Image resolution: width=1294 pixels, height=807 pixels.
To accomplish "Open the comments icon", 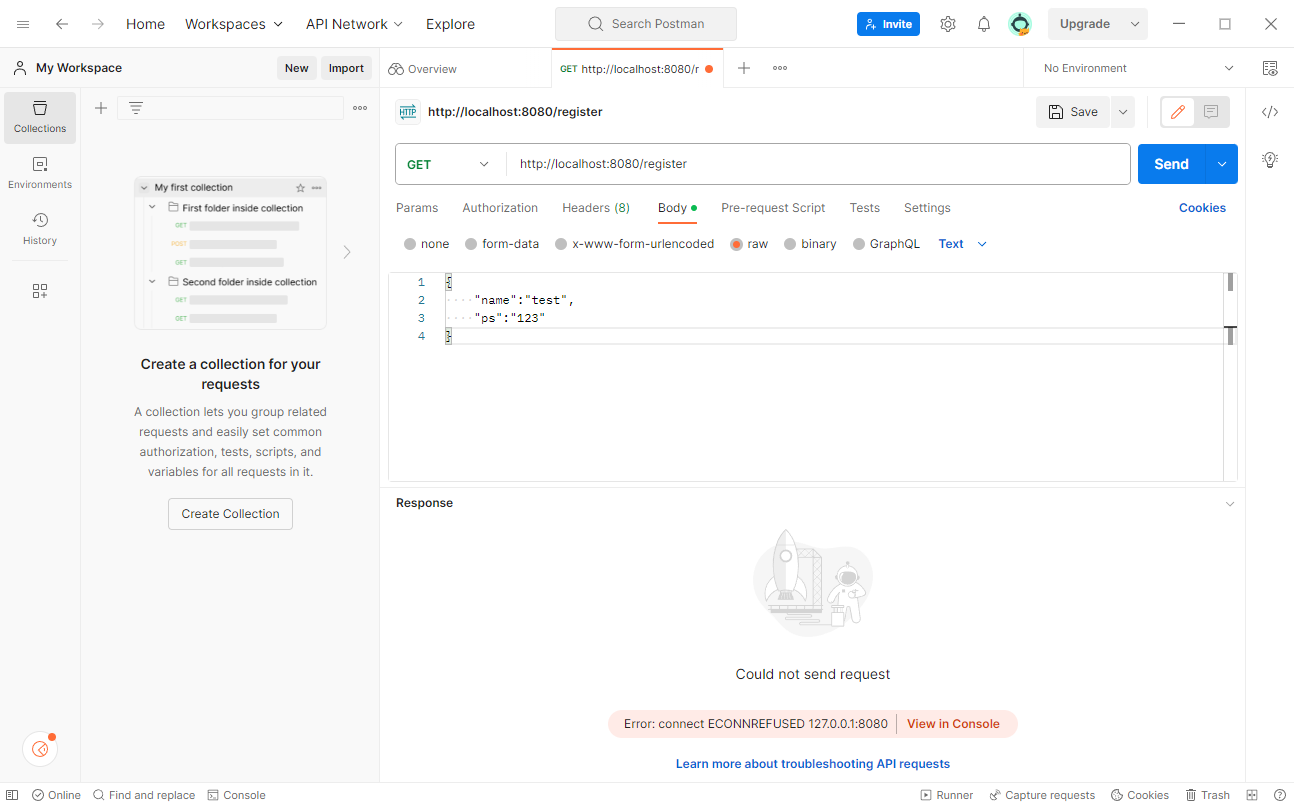I will point(1211,112).
